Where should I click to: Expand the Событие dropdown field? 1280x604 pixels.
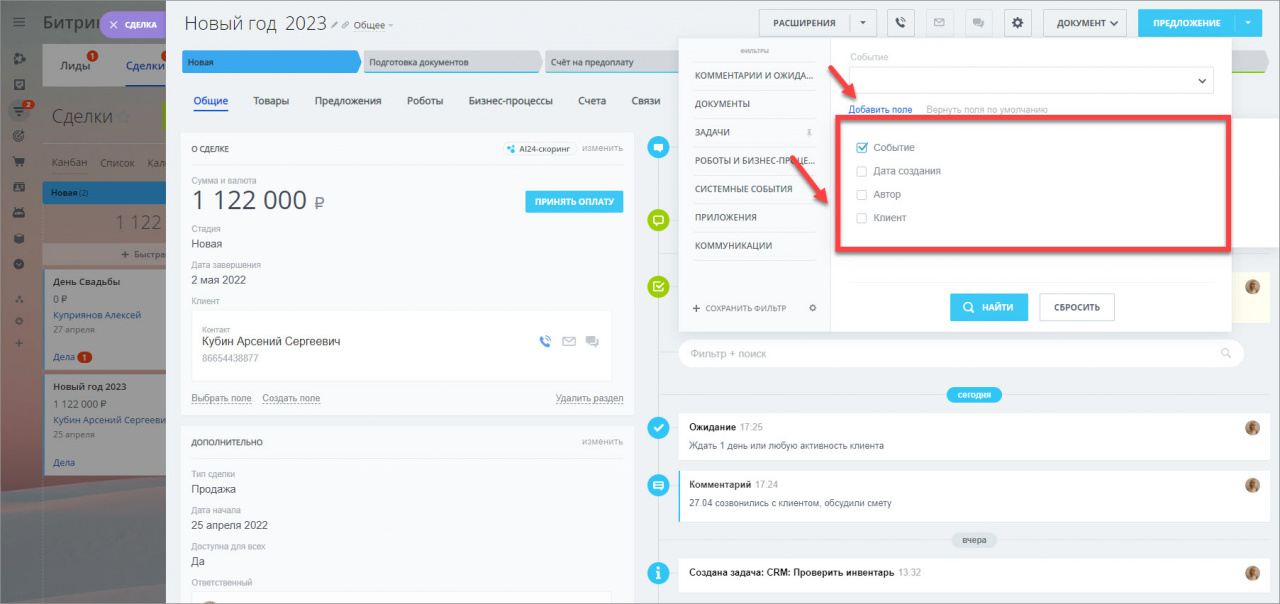pos(1031,80)
